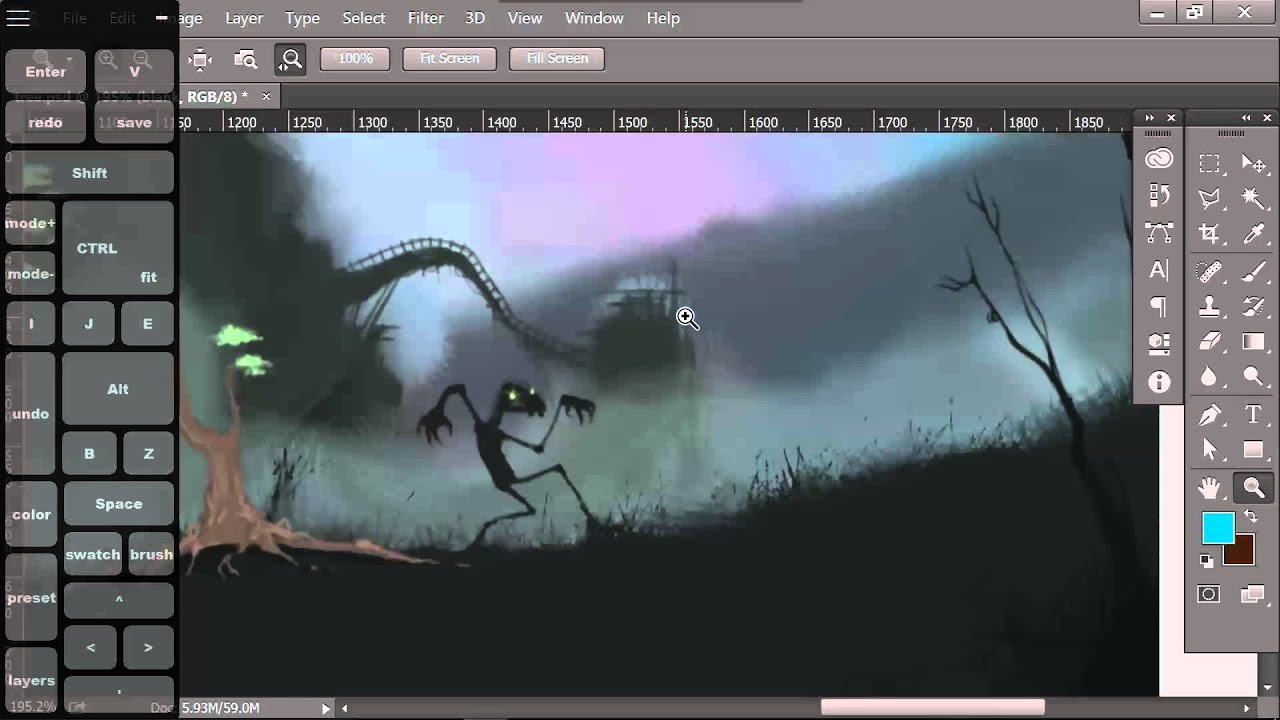
Task: Open the 3D menu
Action: [x=475, y=18]
